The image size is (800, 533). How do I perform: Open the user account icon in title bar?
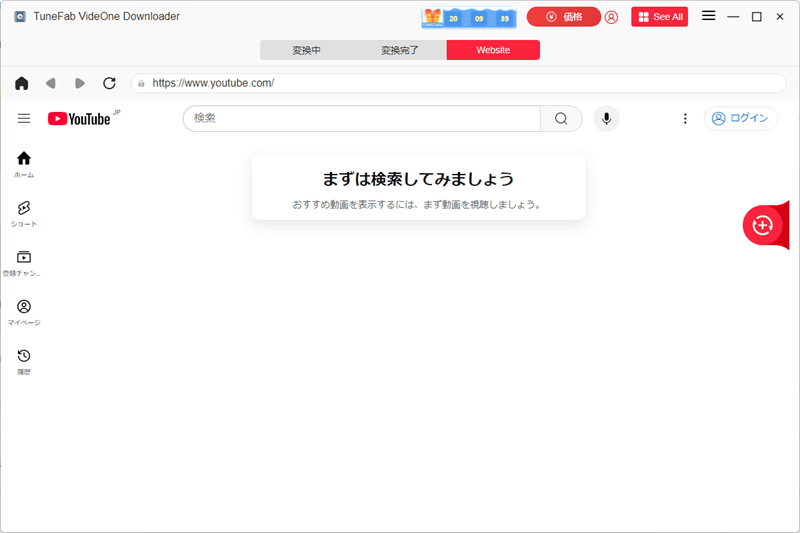[x=611, y=17]
